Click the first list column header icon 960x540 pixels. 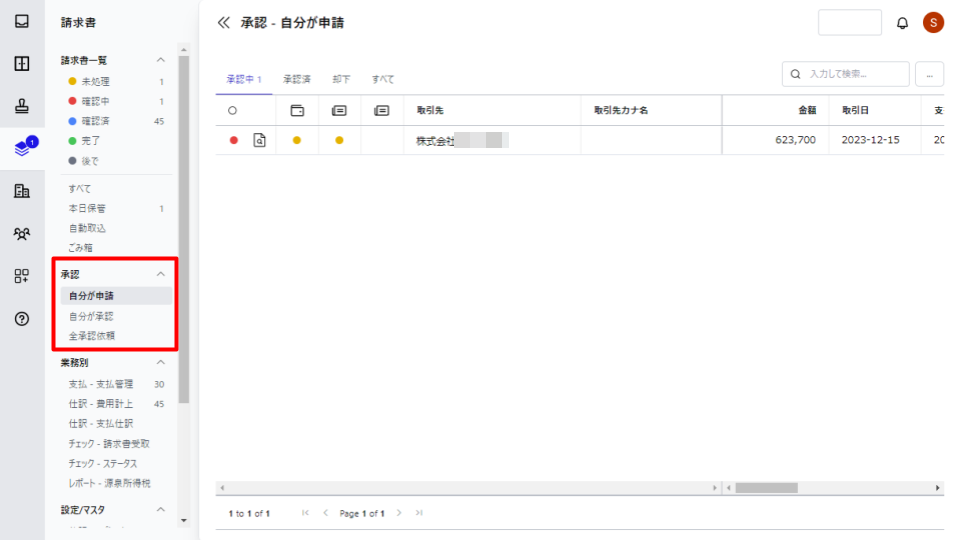coord(339,111)
